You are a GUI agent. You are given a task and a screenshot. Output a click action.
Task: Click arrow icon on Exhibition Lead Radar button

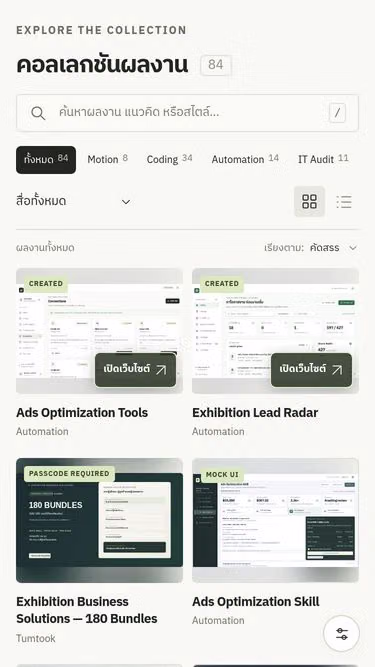pos(337,370)
